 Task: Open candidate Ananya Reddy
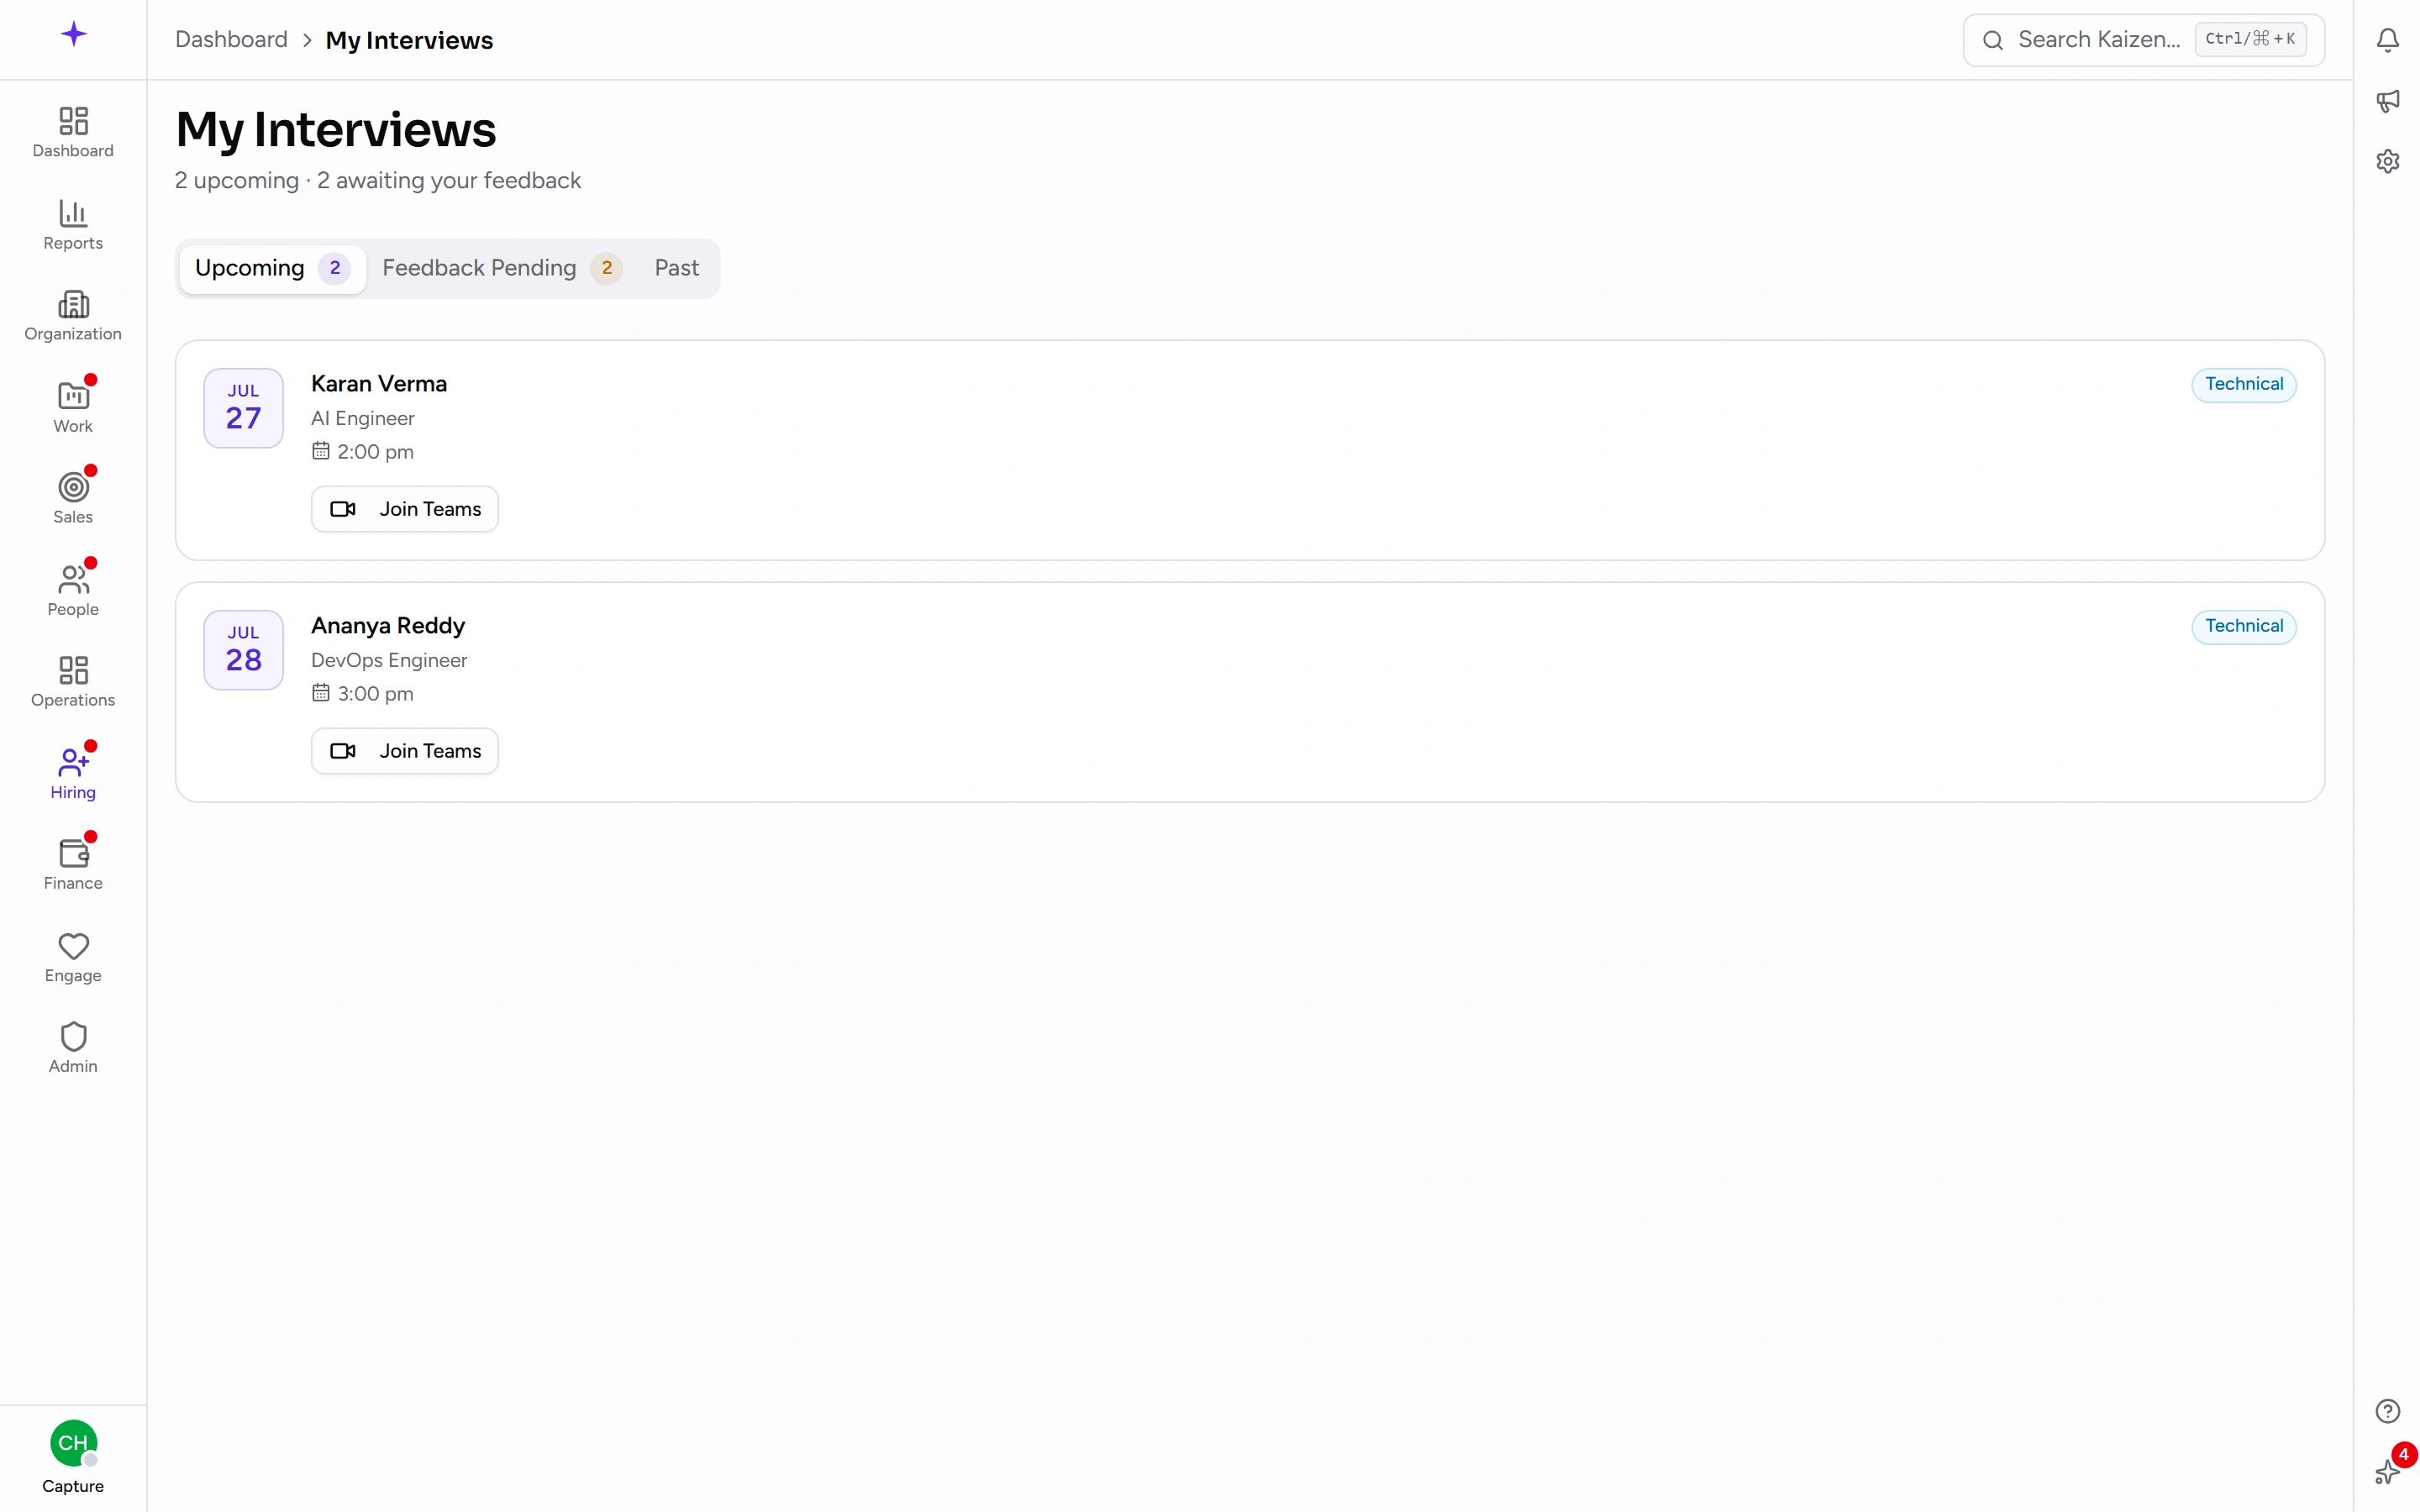point(388,626)
